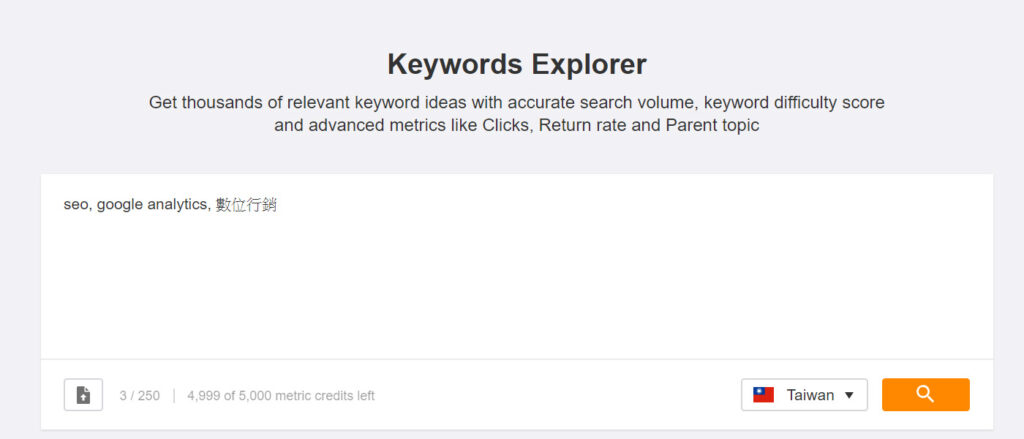This screenshot has height=439, width=1024.
Task: Open the Taiwan country dropdown
Action: (804, 395)
